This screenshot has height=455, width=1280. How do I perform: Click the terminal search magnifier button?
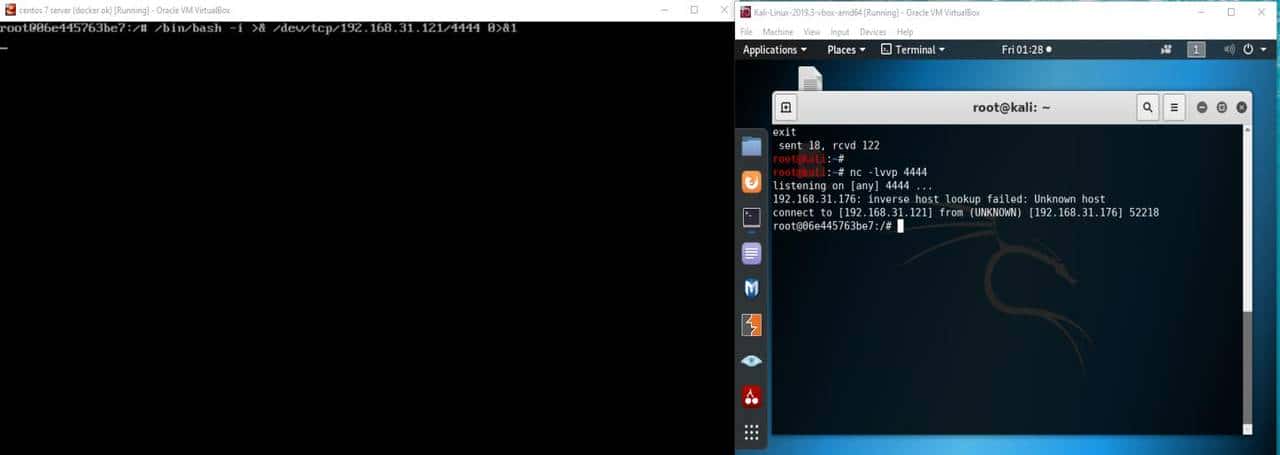coord(1148,107)
